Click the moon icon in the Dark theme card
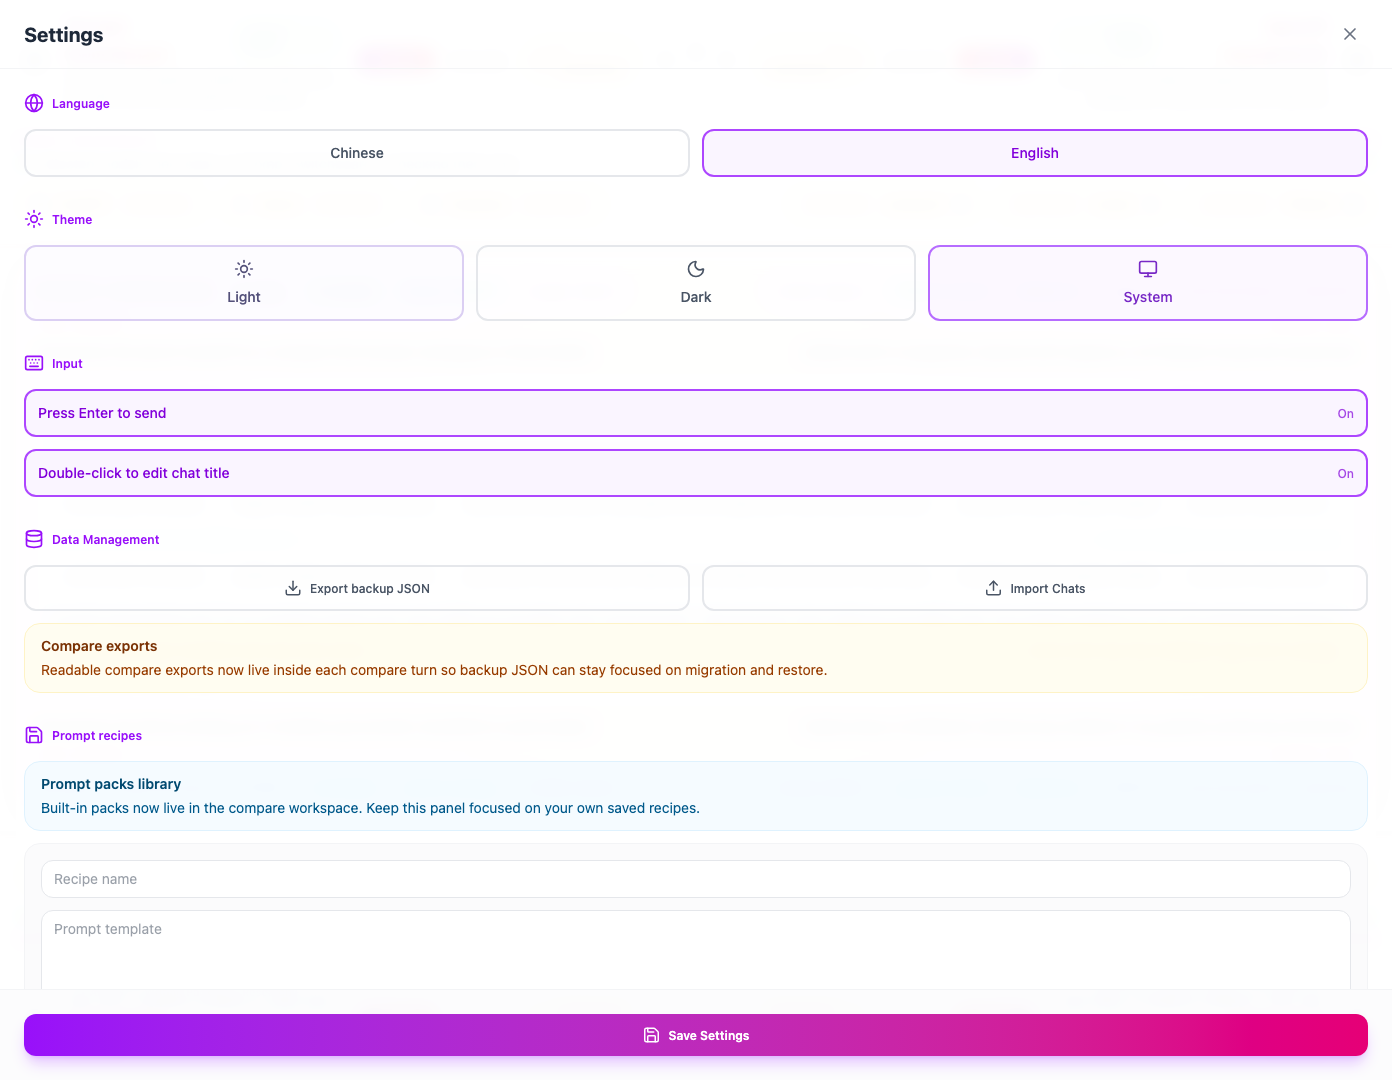The image size is (1392, 1080). (x=696, y=268)
